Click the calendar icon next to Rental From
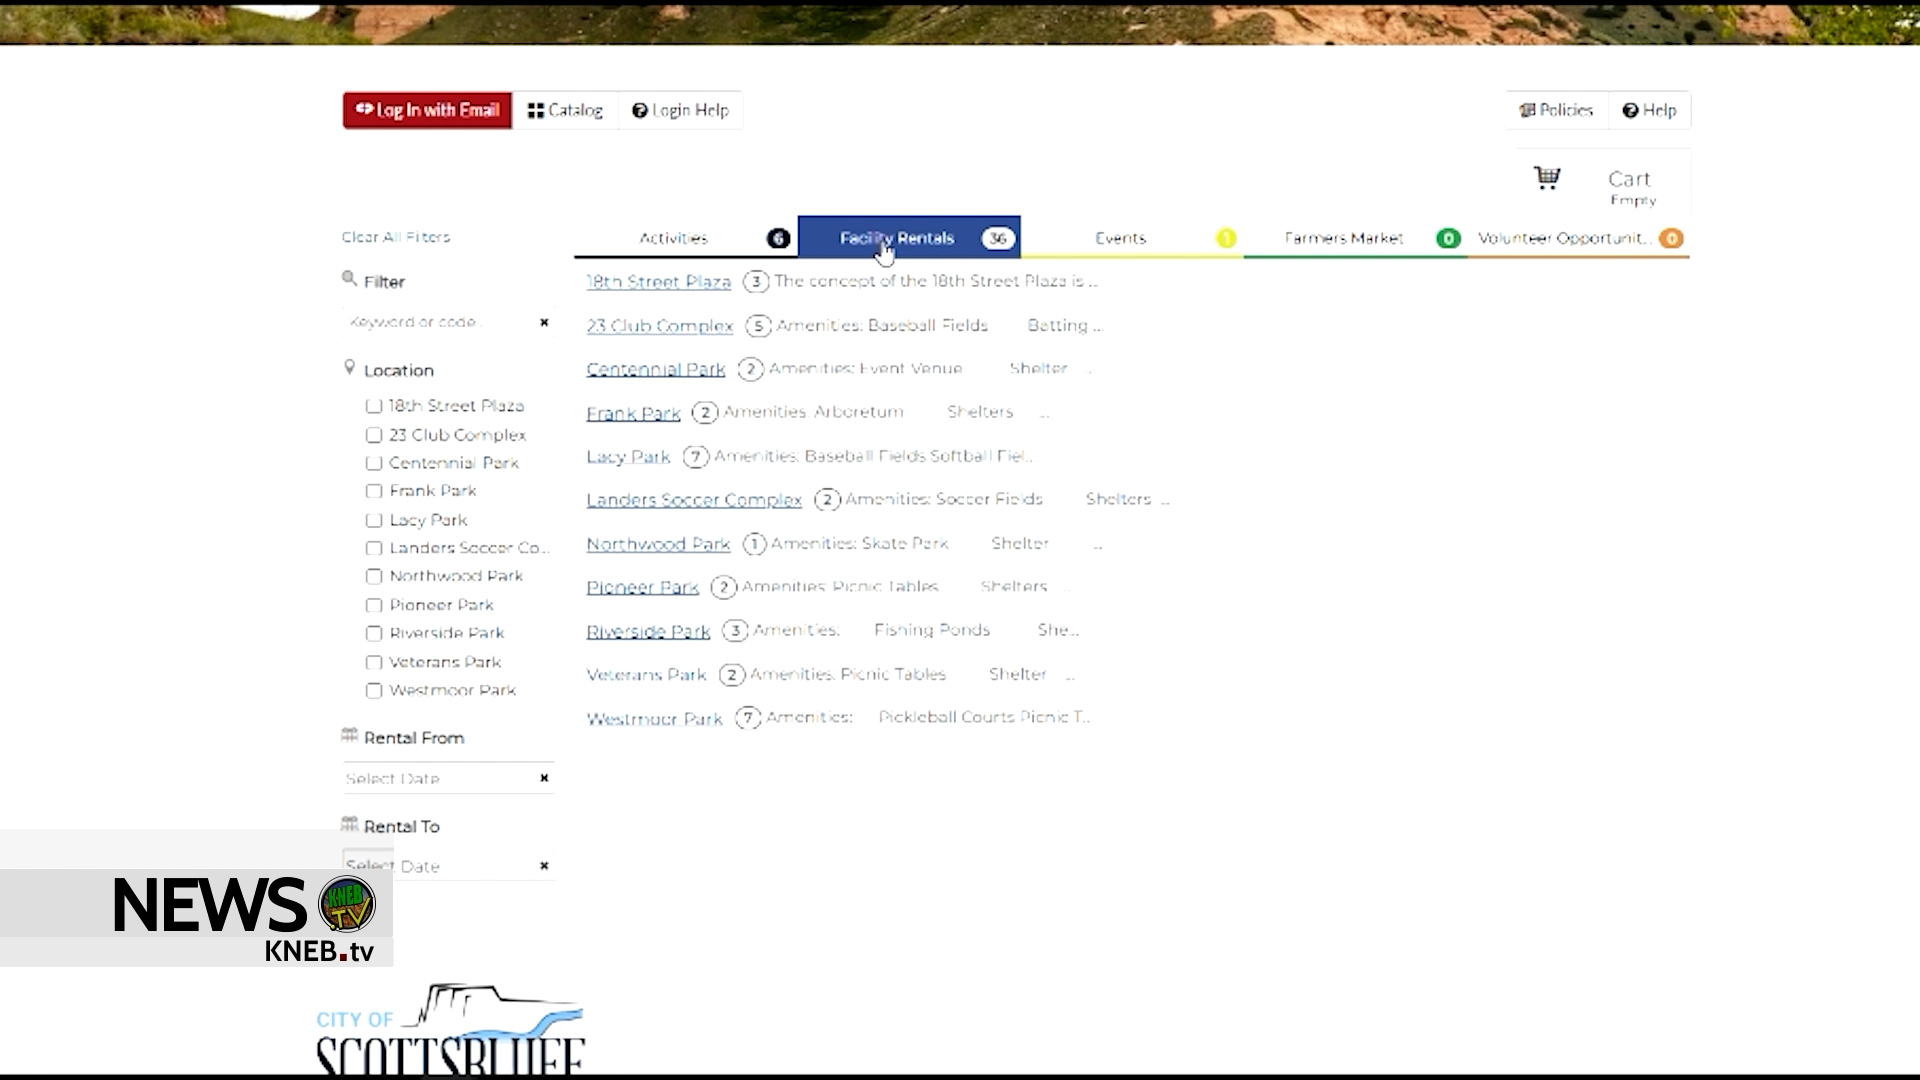 (x=350, y=734)
